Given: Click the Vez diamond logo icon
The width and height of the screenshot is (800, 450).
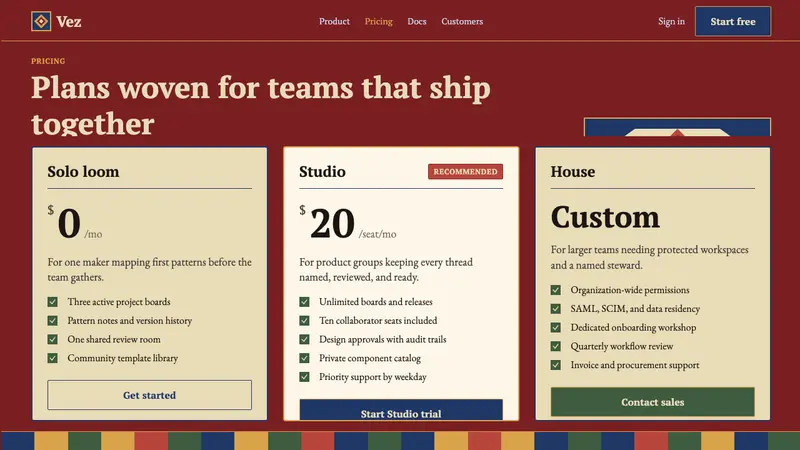Looking at the screenshot, I should point(41,21).
